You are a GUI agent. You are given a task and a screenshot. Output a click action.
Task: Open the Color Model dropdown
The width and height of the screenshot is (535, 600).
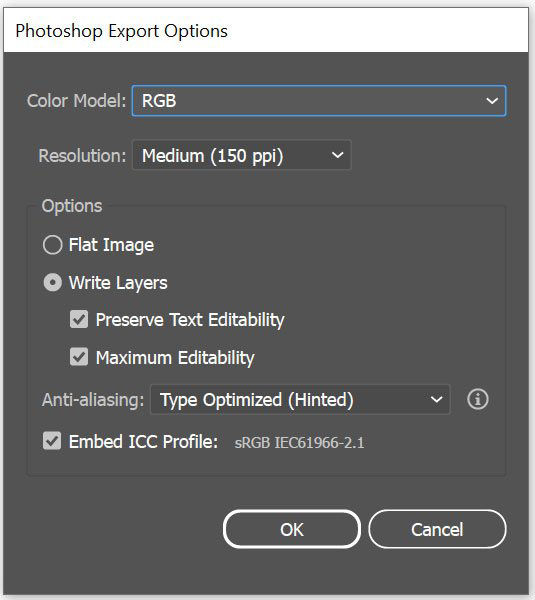coord(319,101)
